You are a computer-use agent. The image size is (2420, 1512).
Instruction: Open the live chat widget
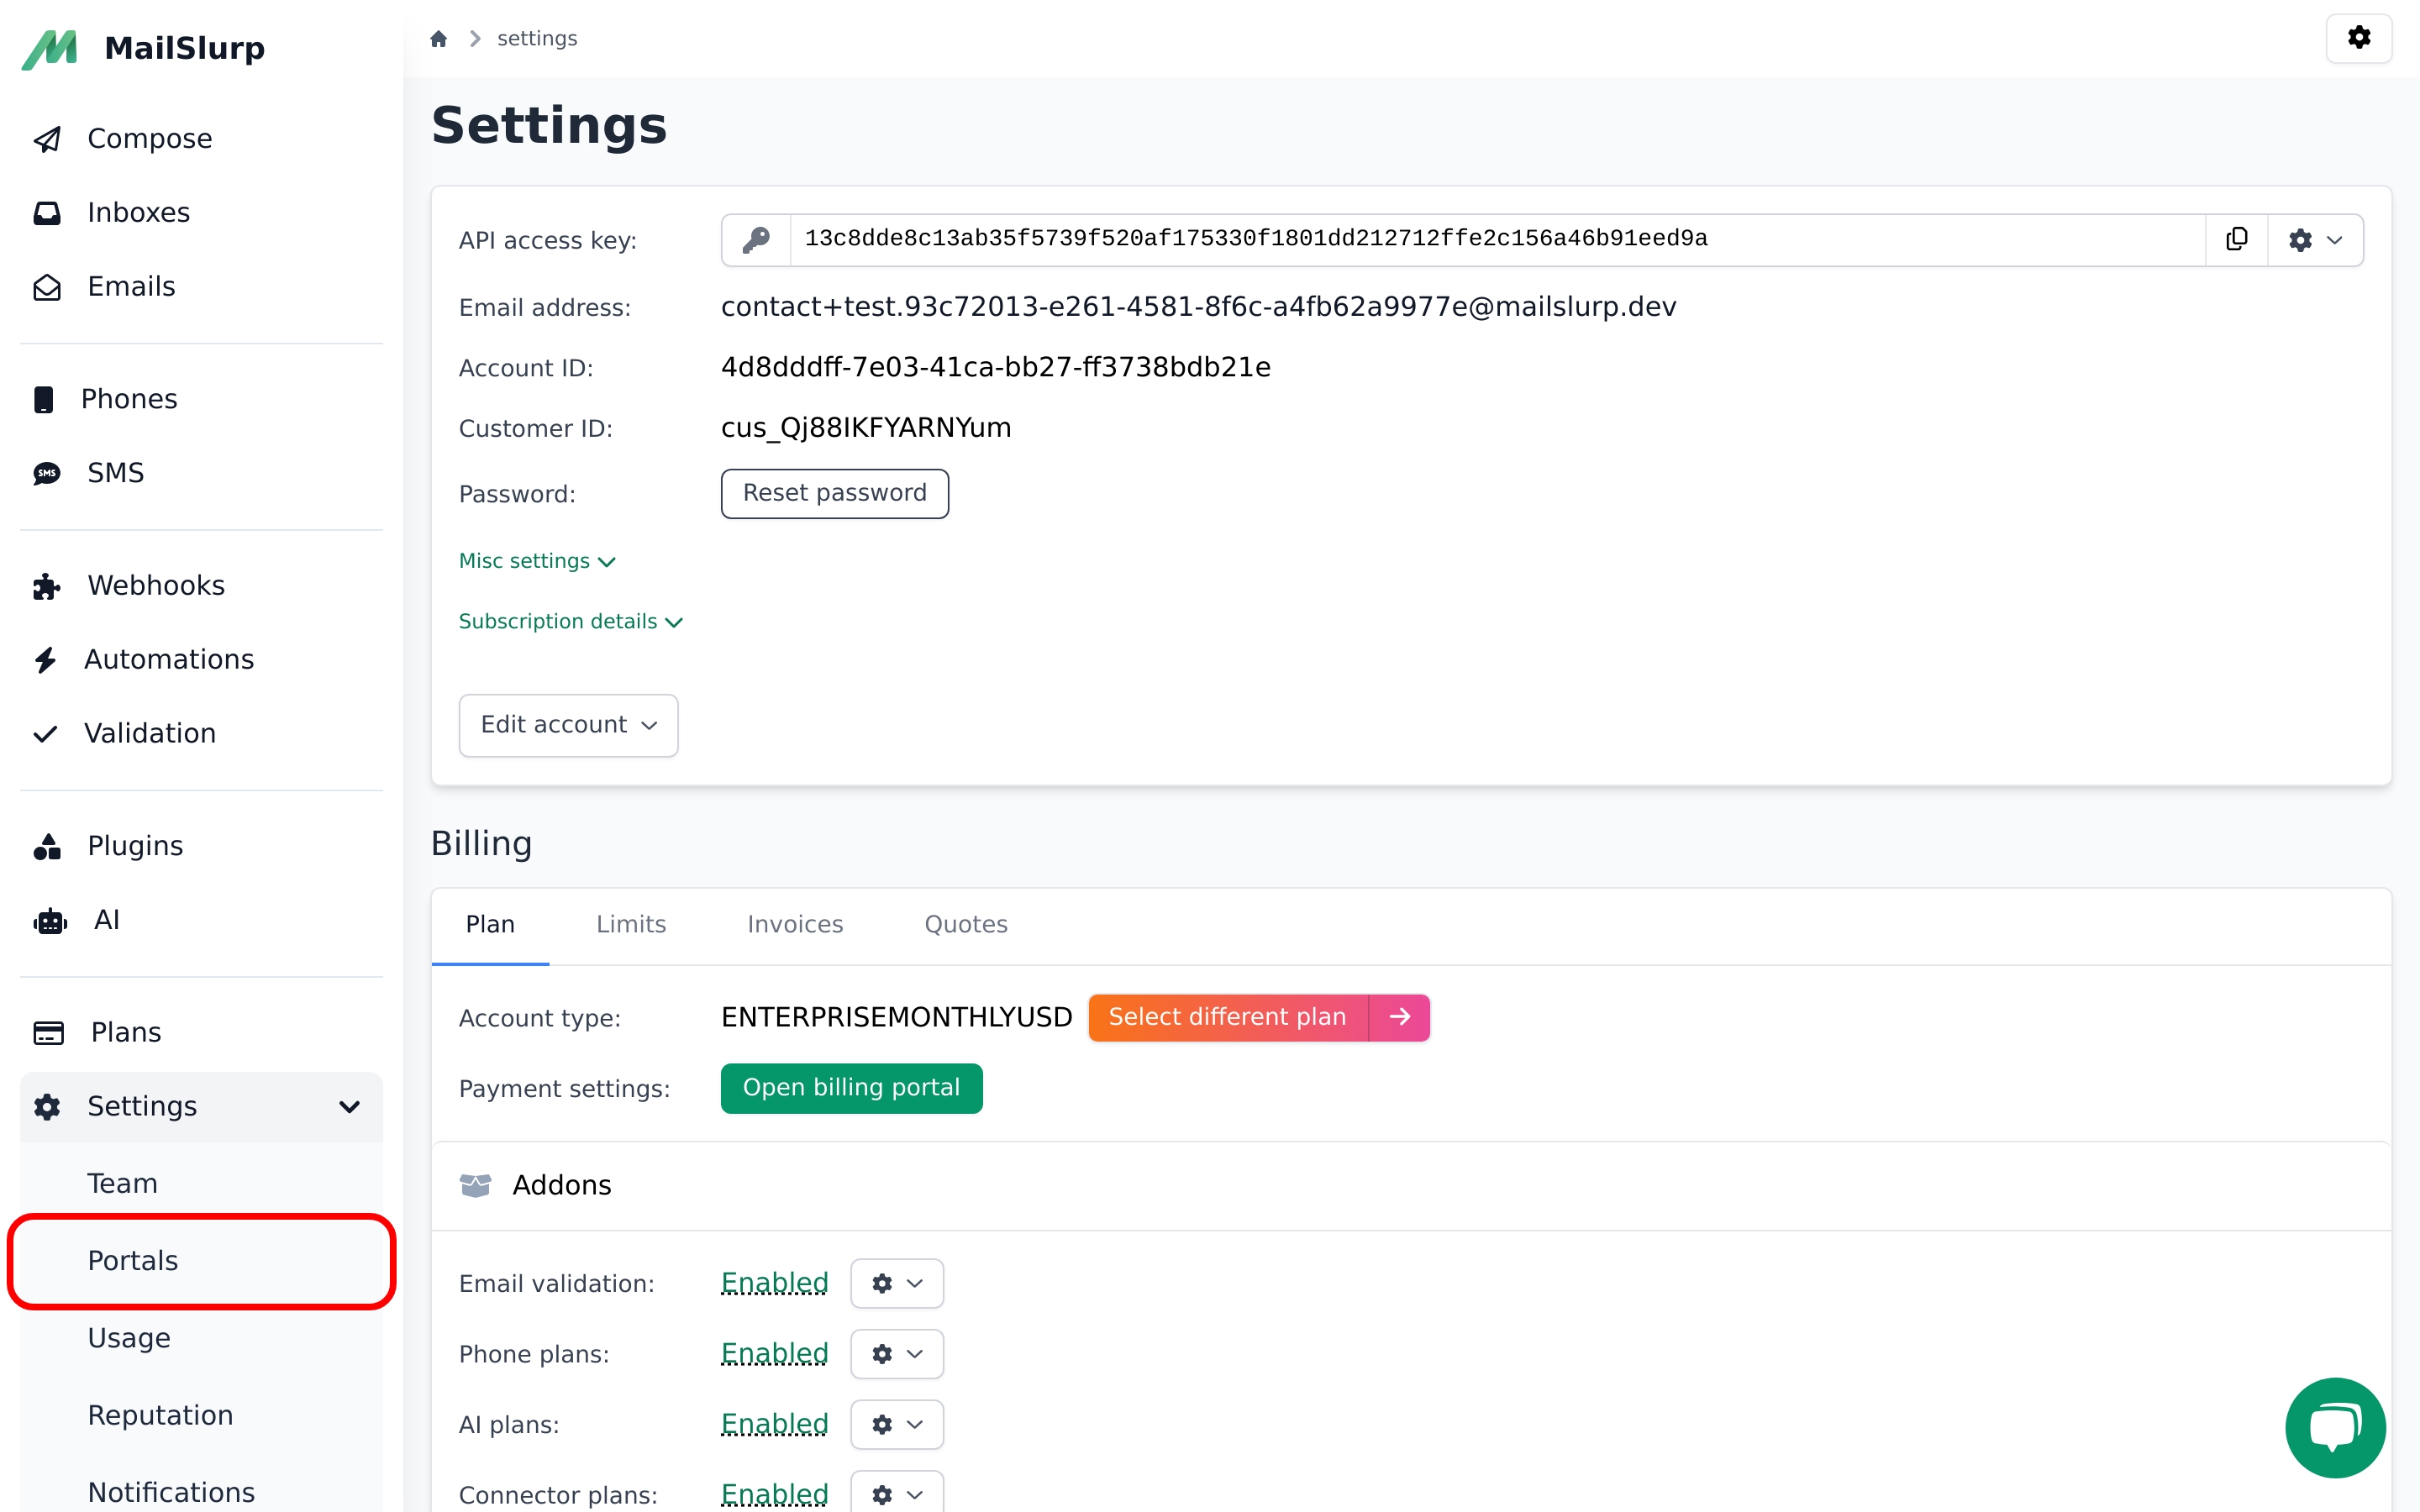point(2335,1427)
